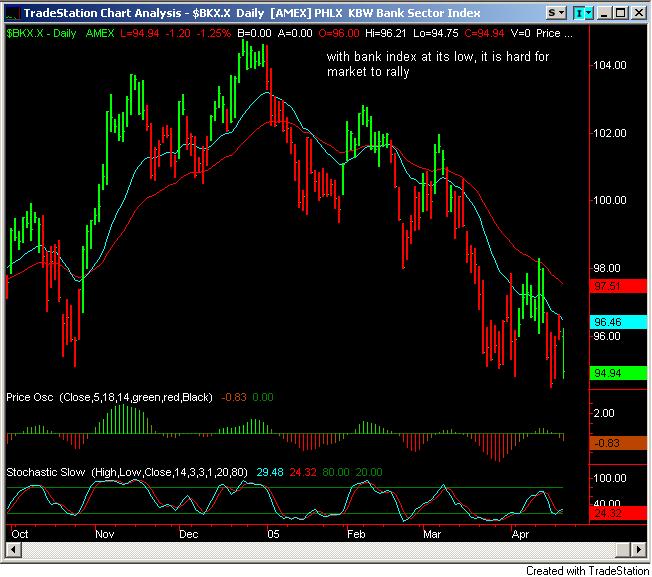Click the 'Lo=94.75' low value
The image size is (652, 577).
click(x=436, y=33)
